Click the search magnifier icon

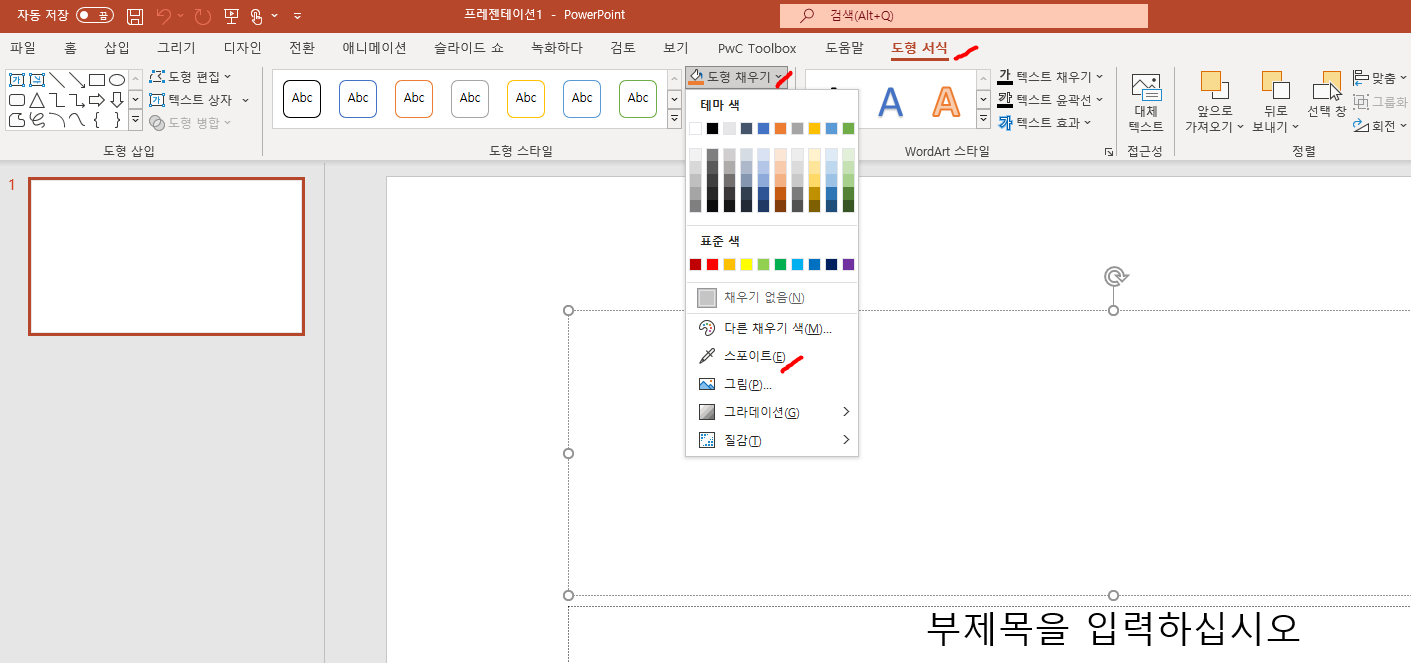point(808,16)
